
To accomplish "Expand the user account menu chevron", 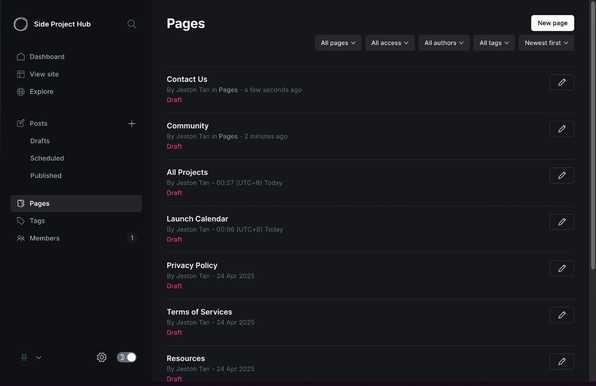I will (39, 357).
